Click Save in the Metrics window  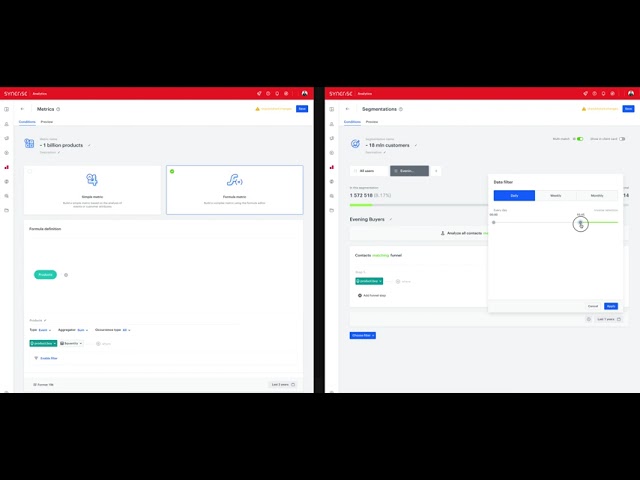pyautogui.click(x=302, y=109)
